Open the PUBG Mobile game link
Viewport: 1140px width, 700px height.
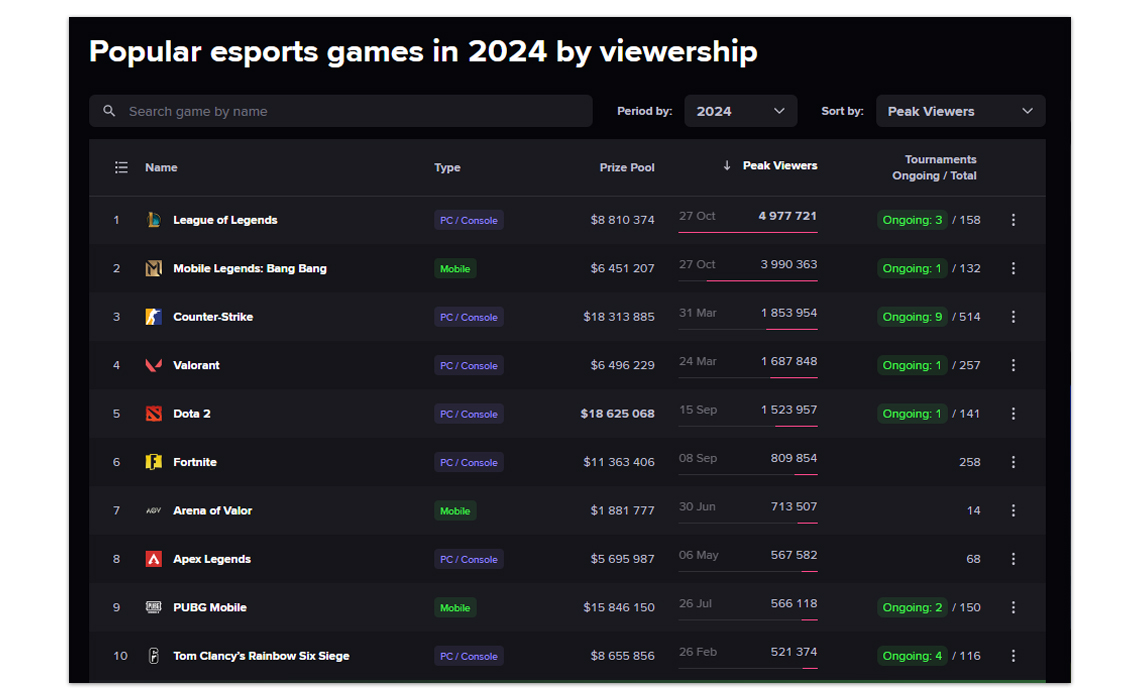(209, 607)
